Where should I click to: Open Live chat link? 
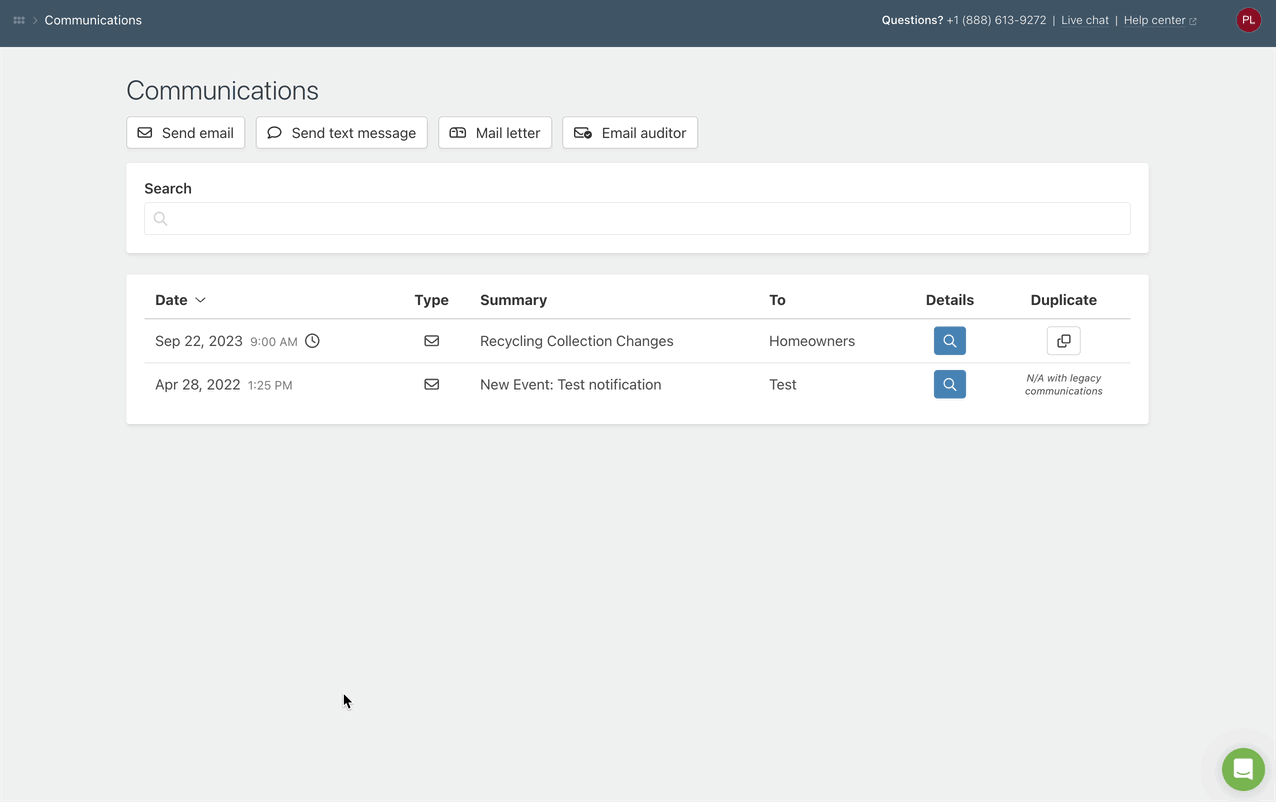1084,20
